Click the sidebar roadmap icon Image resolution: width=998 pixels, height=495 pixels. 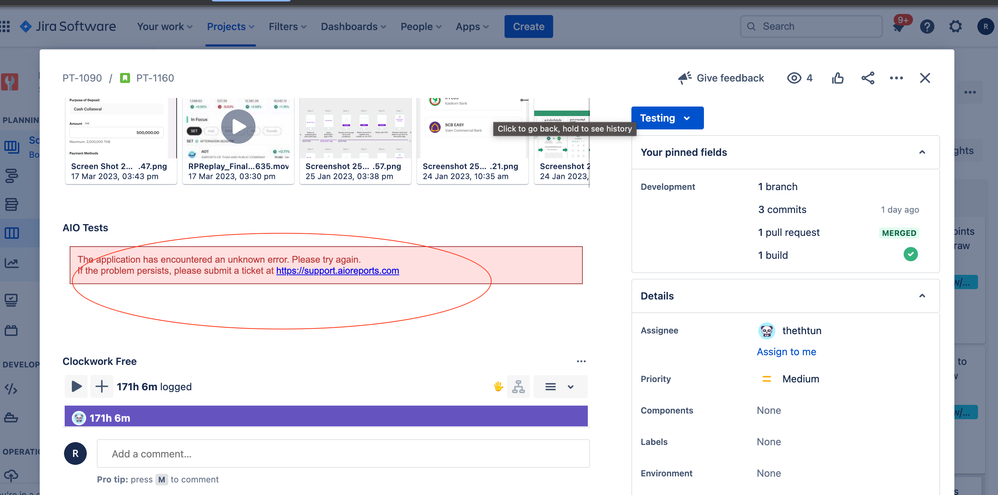pyautogui.click(x=11, y=176)
